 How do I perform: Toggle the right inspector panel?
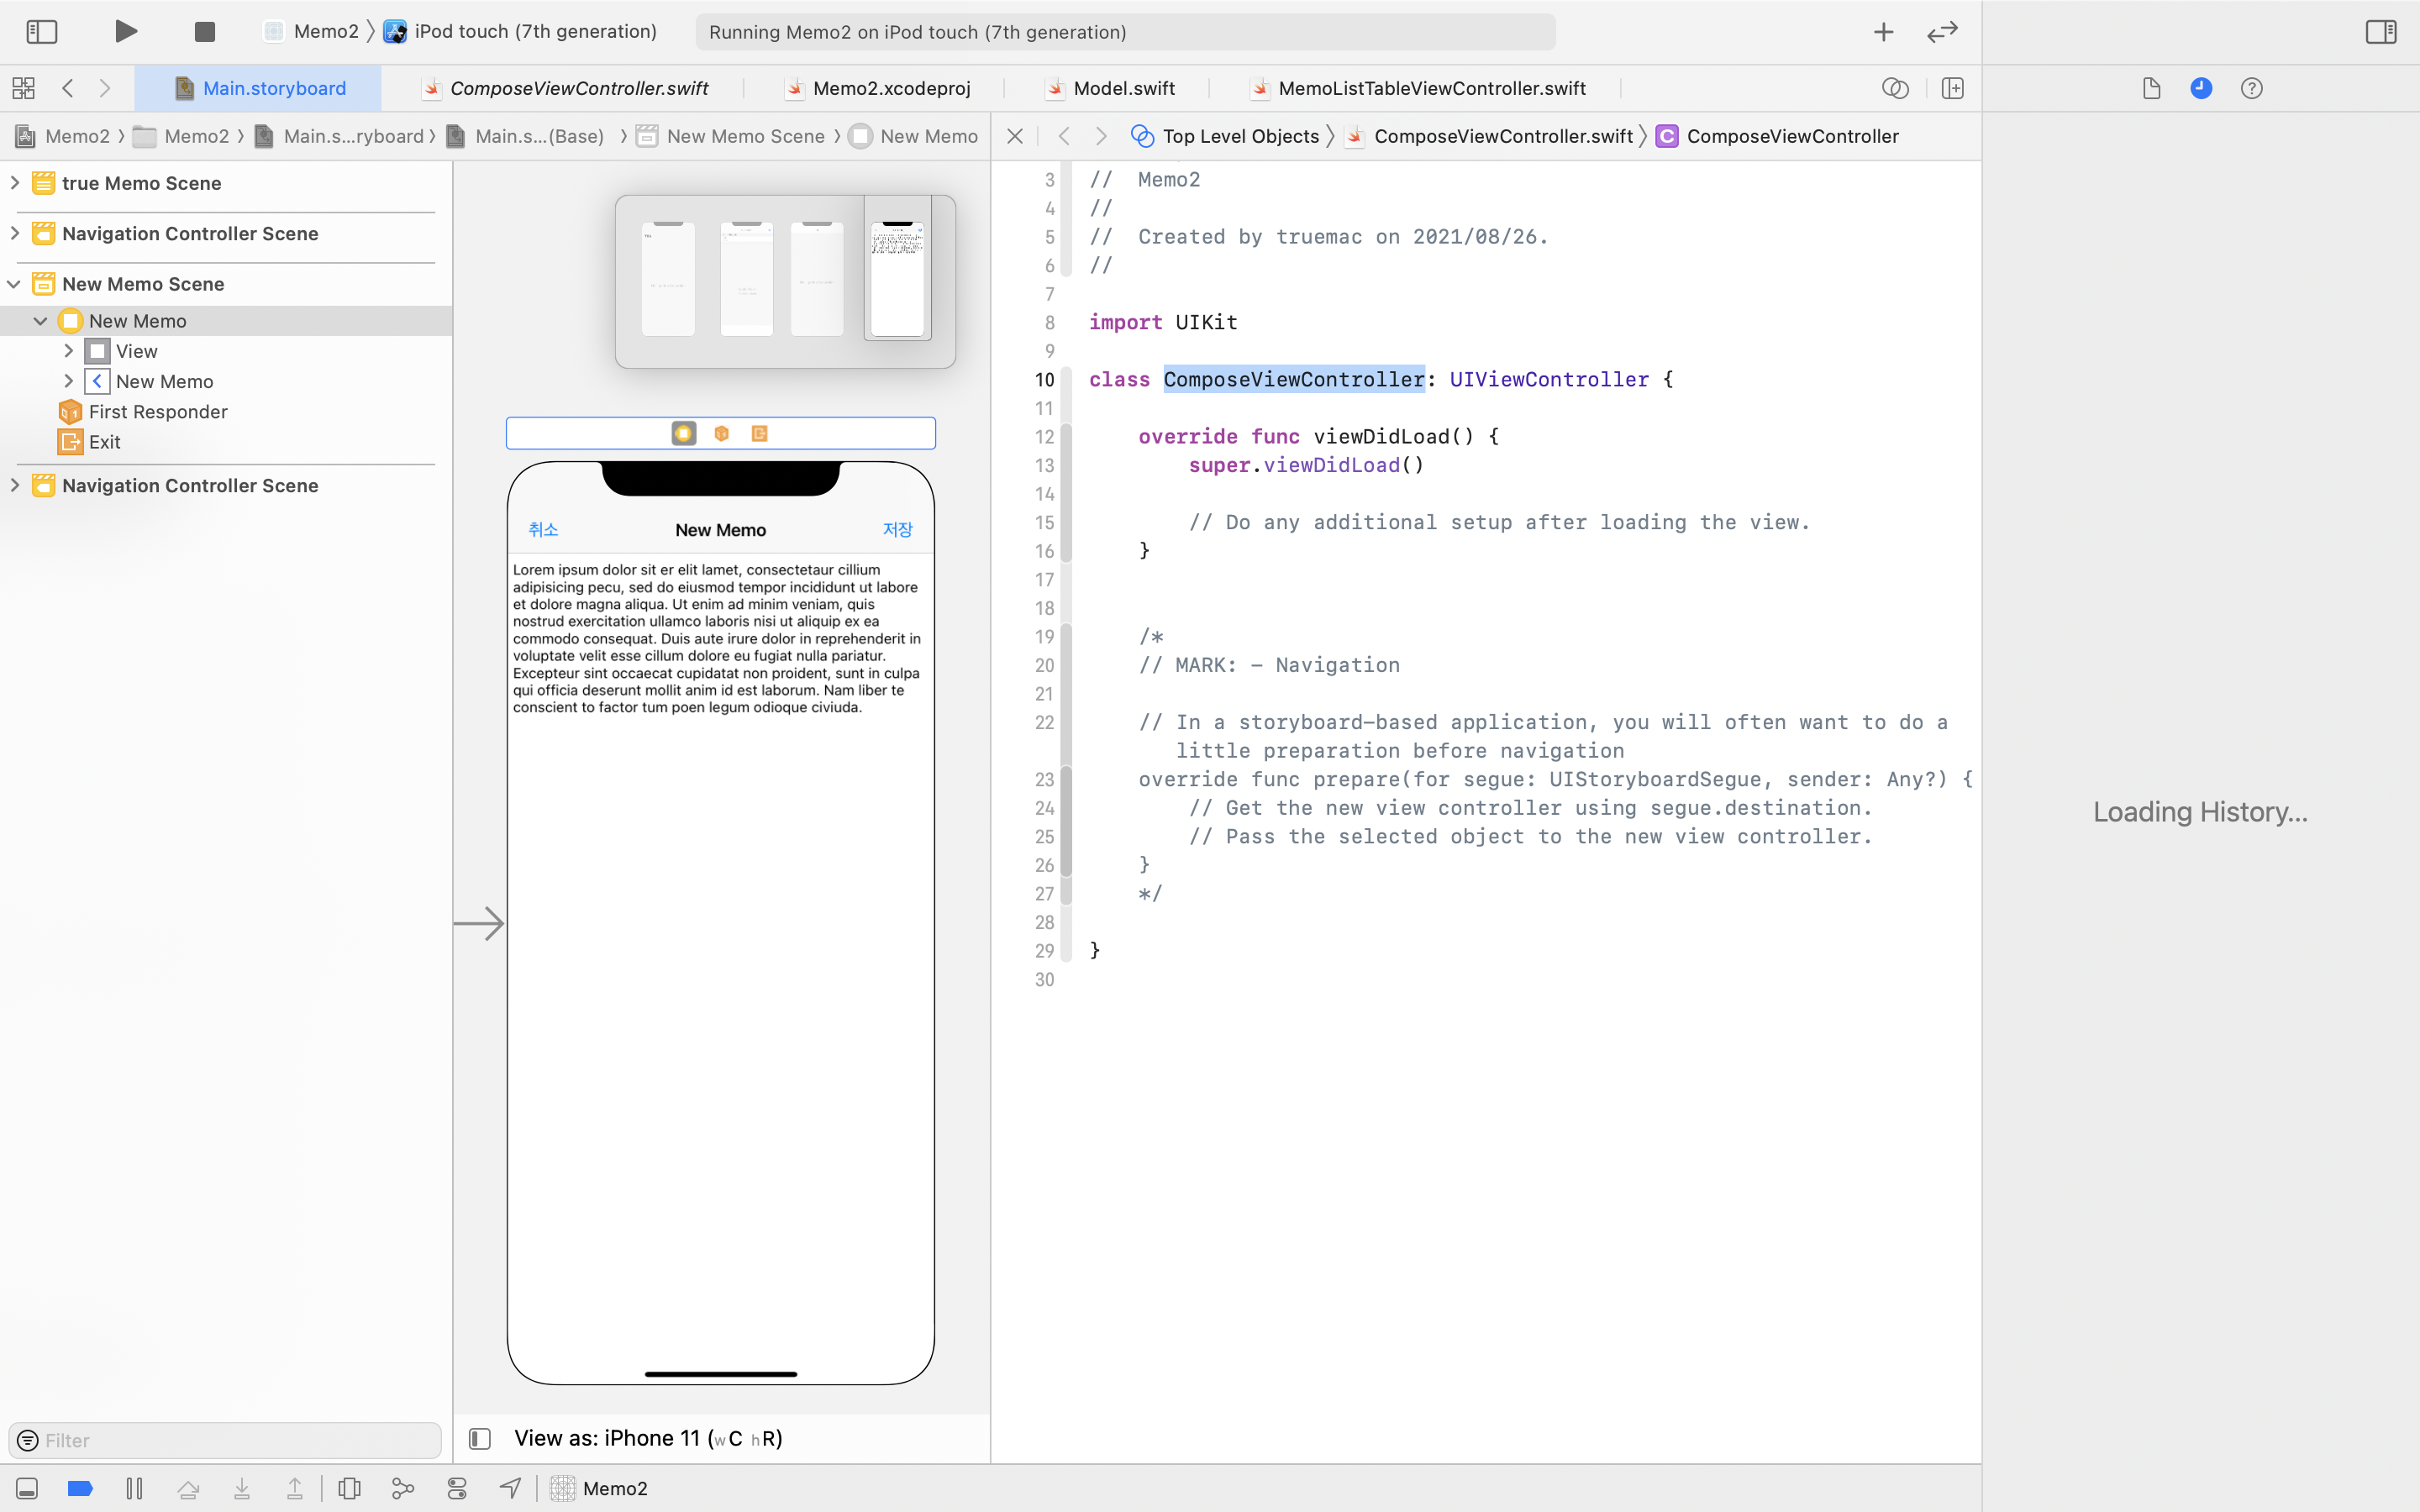(2380, 32)
